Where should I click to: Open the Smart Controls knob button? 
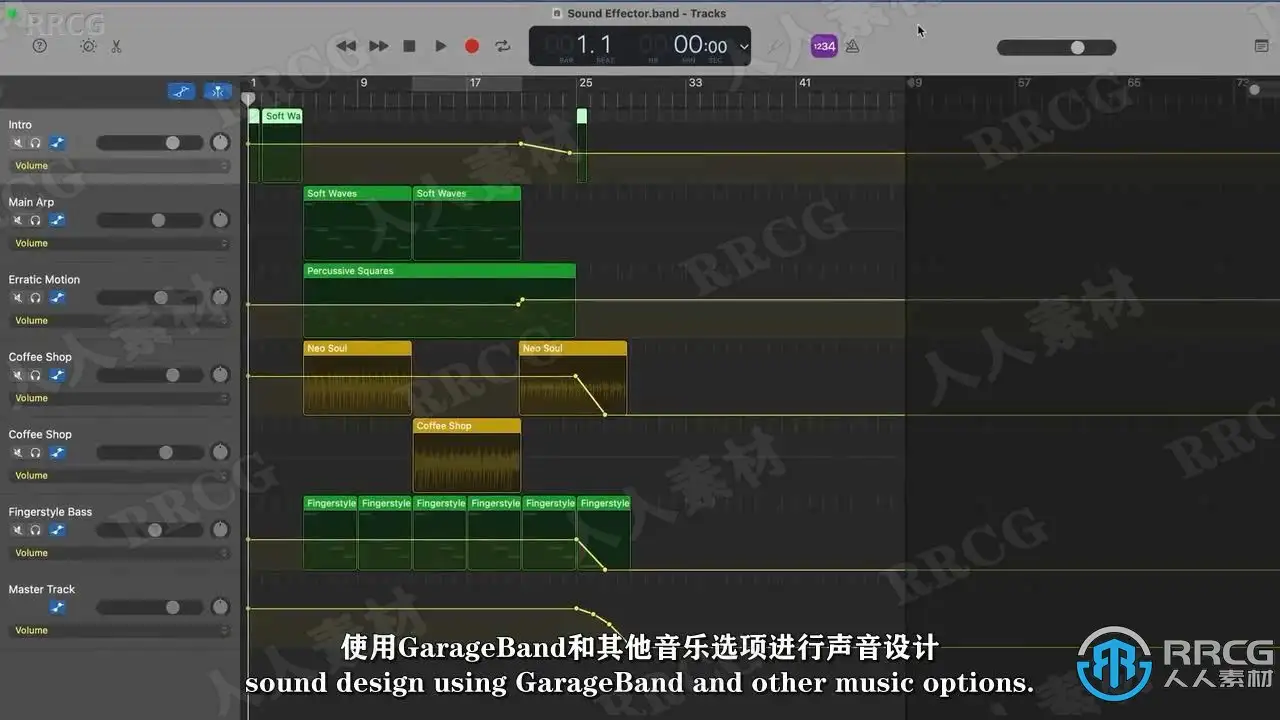[x=88, y=46]
